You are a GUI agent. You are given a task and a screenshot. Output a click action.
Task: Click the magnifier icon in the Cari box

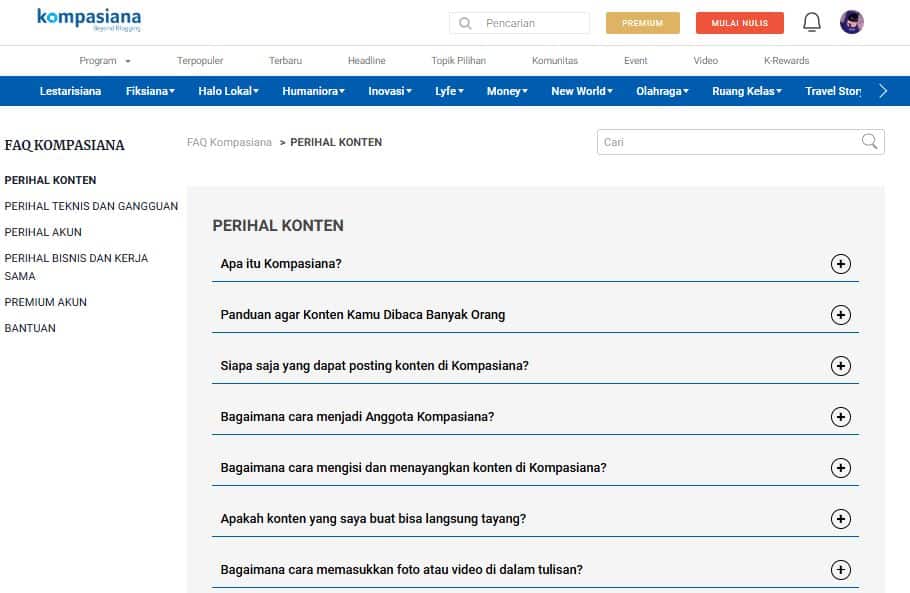869,142
